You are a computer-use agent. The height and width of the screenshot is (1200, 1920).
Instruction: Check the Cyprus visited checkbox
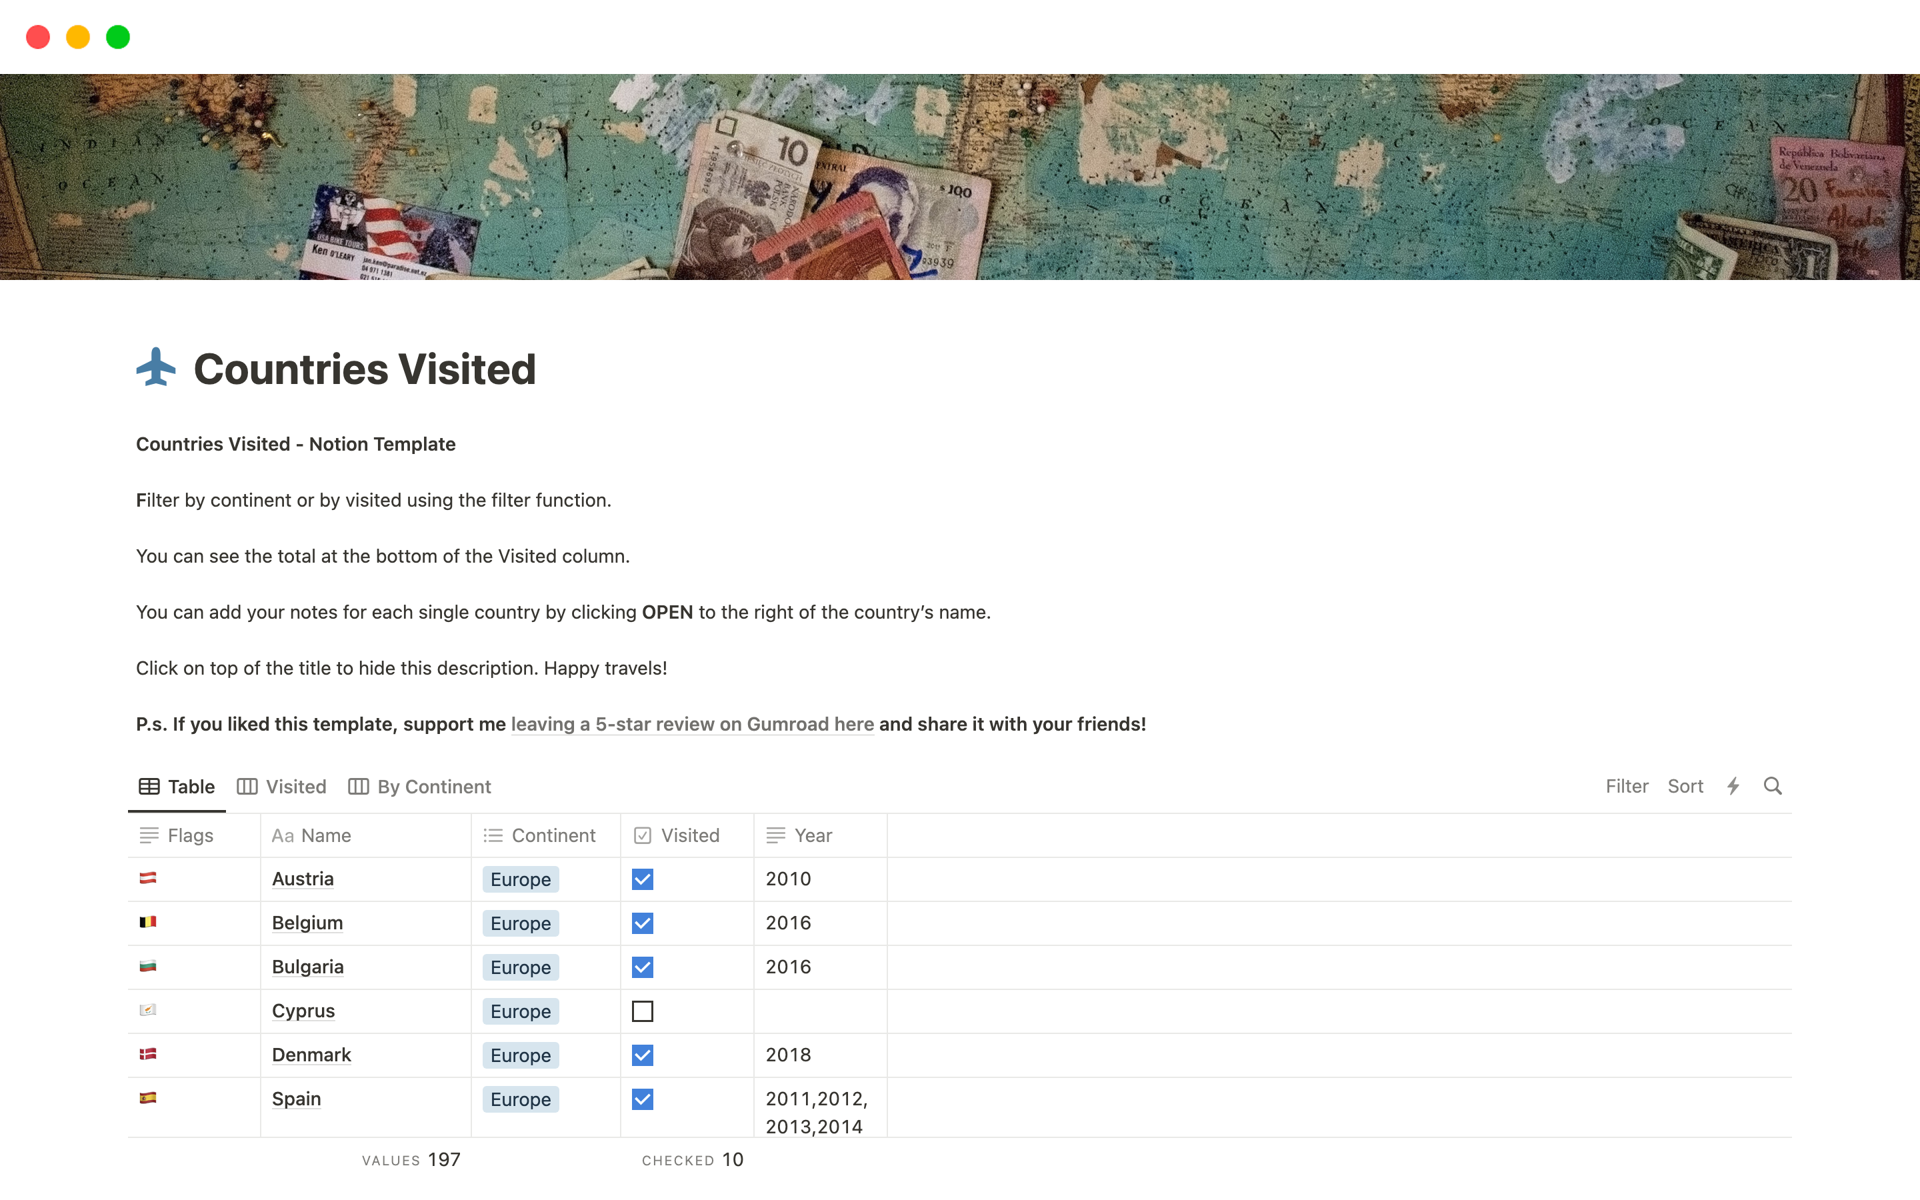(x=642, y=1011)
